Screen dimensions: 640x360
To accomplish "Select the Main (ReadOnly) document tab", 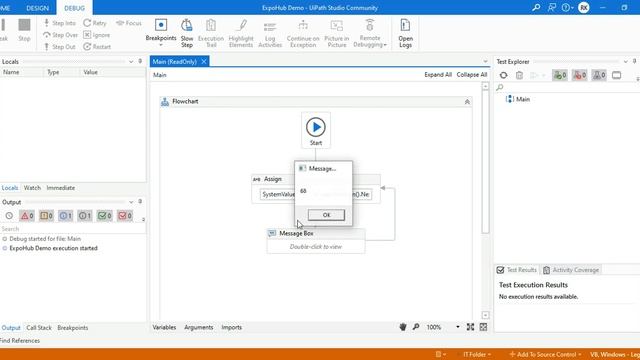I will click(x=175, y=62).
